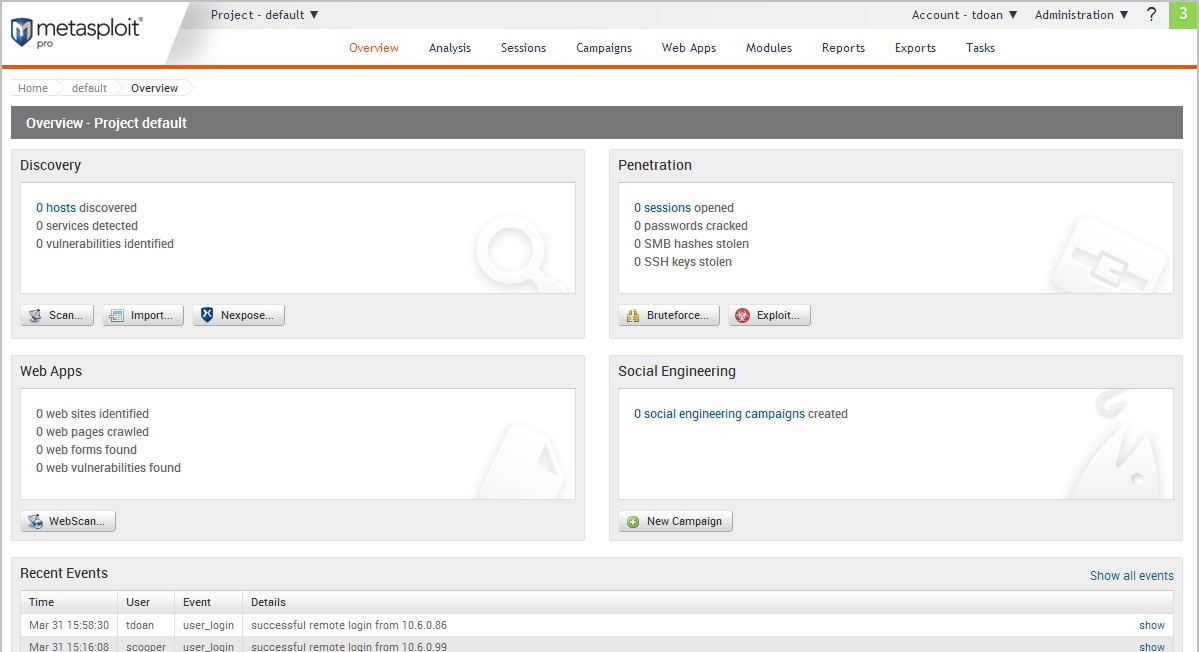Show details for the tdoan login event
Image resolution: width=1199 pixels, height=652 pixels.
coord(1152,625)
